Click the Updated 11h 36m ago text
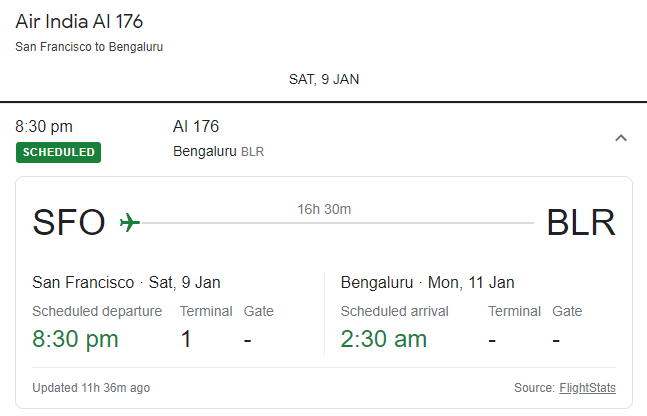 click(91, 388)
